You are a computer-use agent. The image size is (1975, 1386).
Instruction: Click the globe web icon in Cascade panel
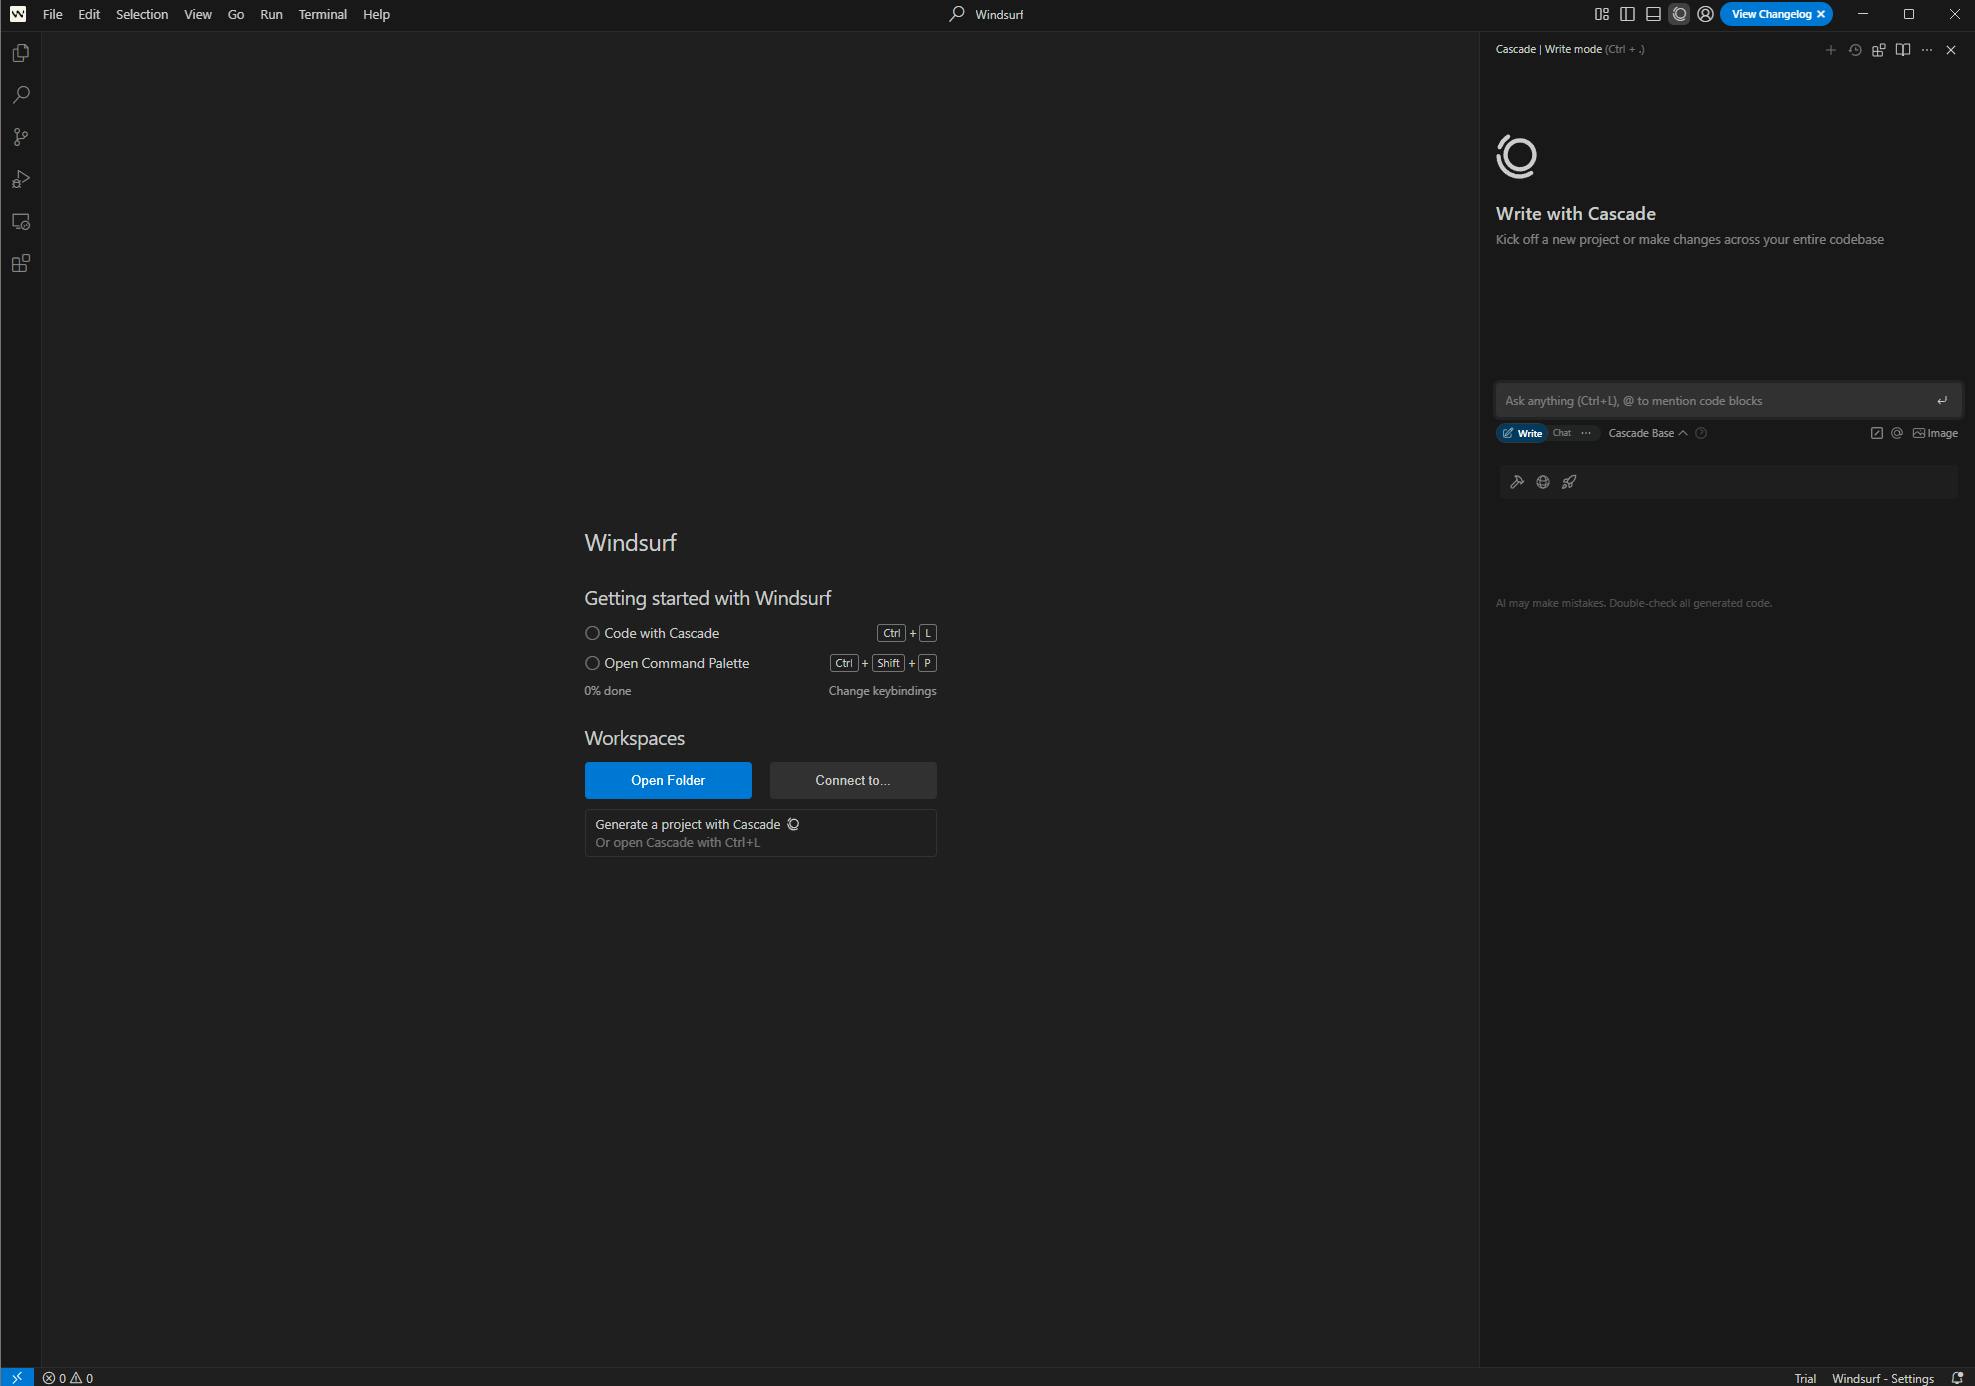1543,482
